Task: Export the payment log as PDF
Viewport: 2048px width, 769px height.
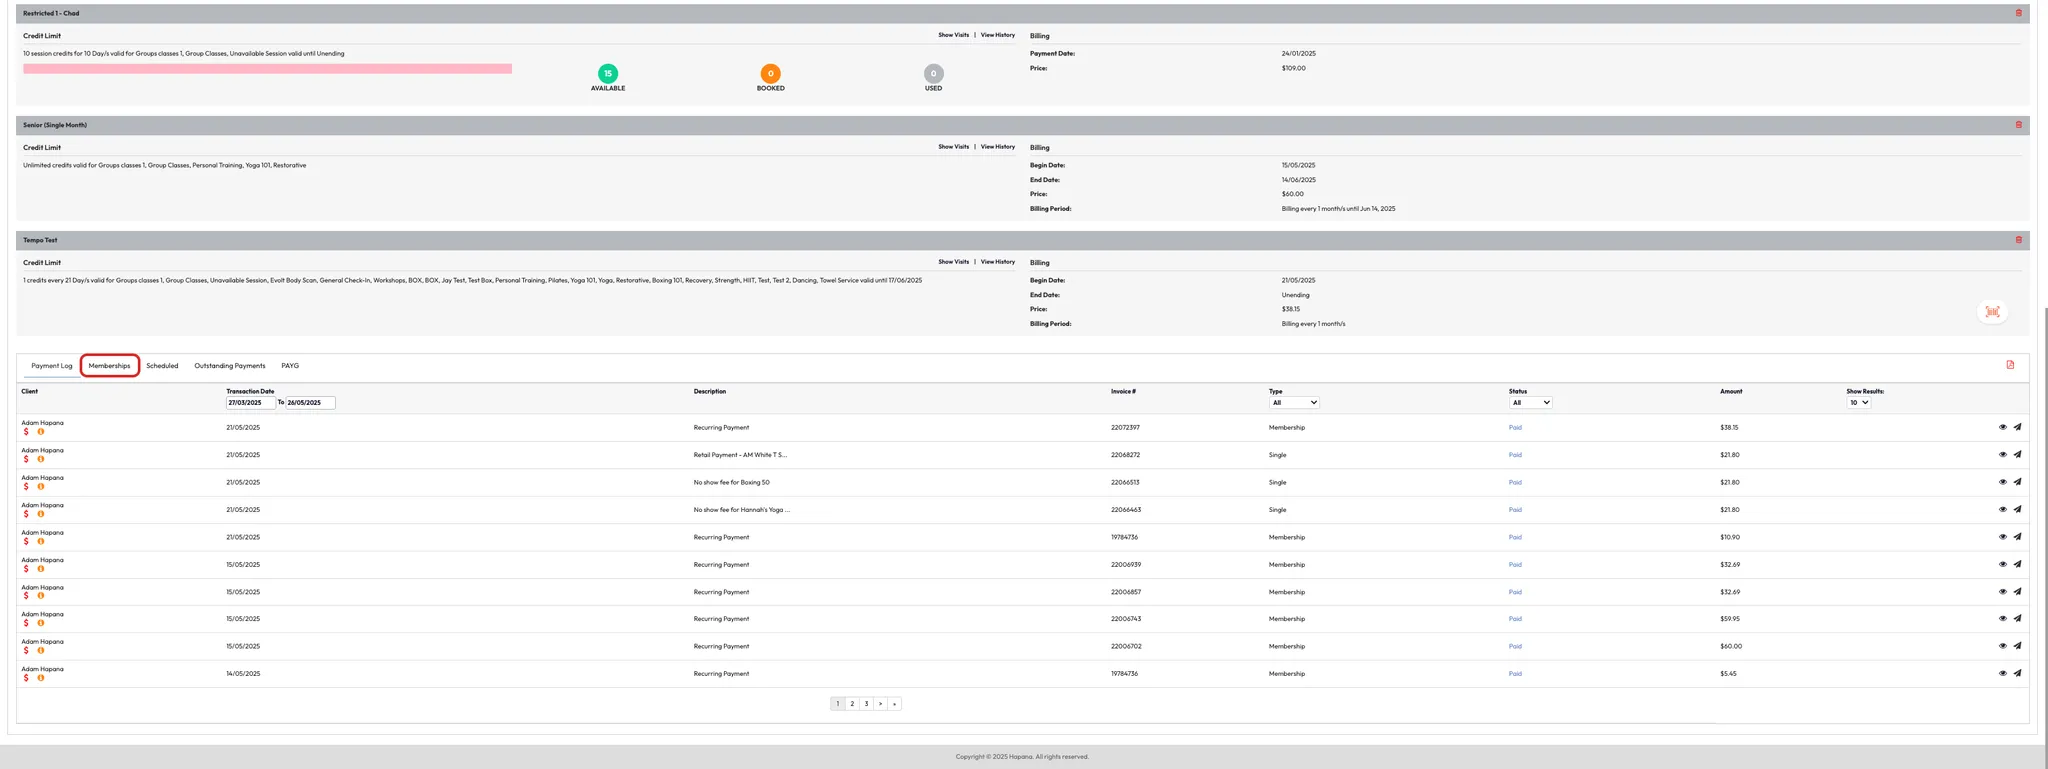Action: click(2010, 365)
